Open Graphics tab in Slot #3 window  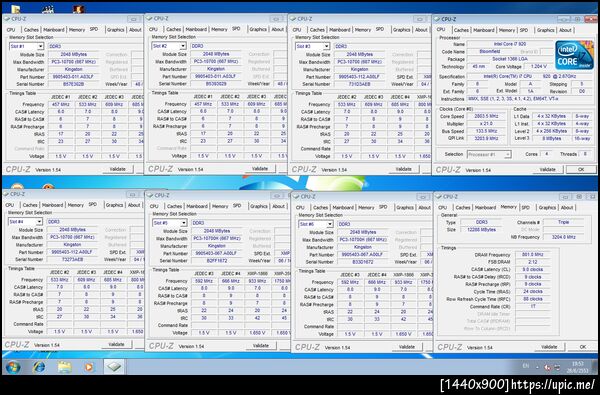(x=401, y=29)
